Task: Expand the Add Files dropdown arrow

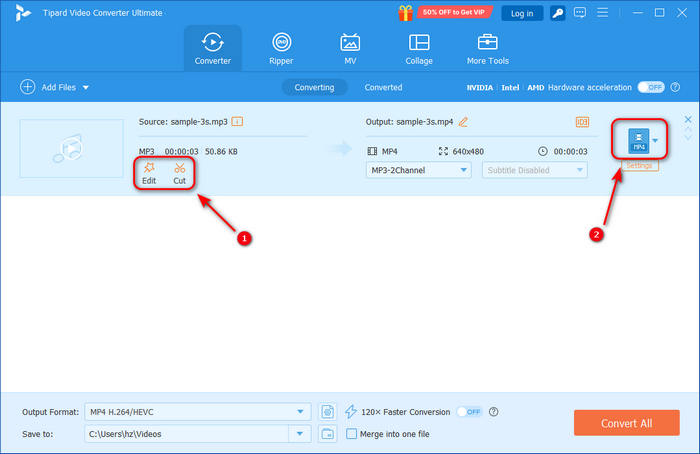Action: click(x=86, y=87)
